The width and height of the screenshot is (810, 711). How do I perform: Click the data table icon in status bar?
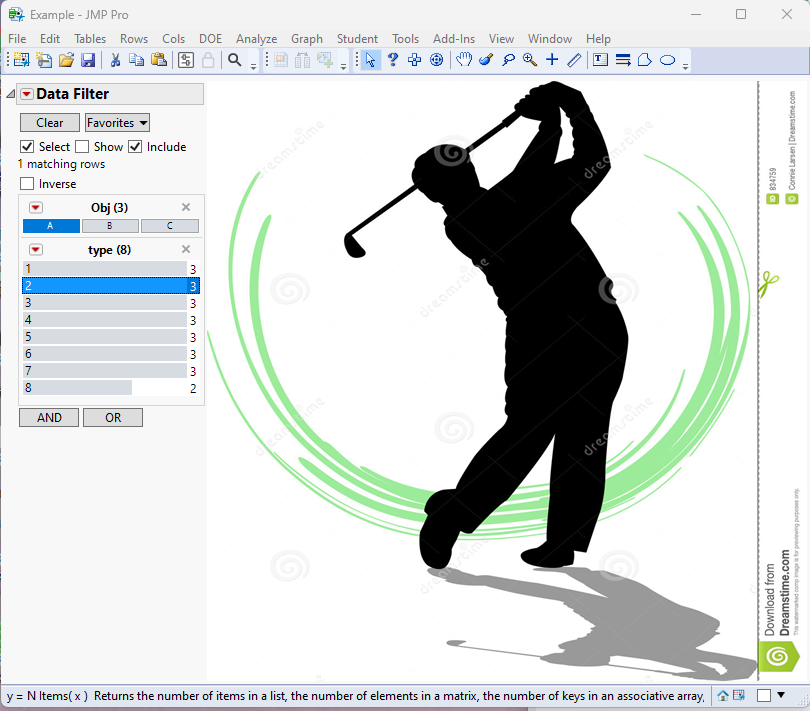click(x=739, y=695)
